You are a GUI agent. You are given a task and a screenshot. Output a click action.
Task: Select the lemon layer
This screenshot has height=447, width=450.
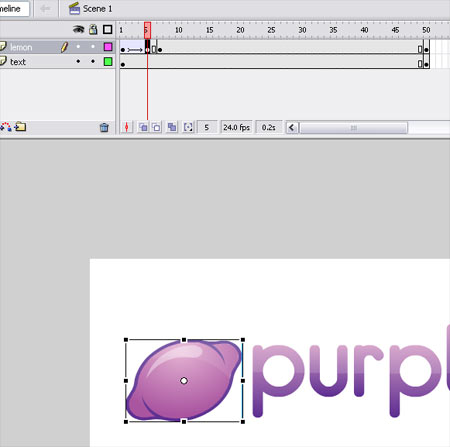coord(58,47)
